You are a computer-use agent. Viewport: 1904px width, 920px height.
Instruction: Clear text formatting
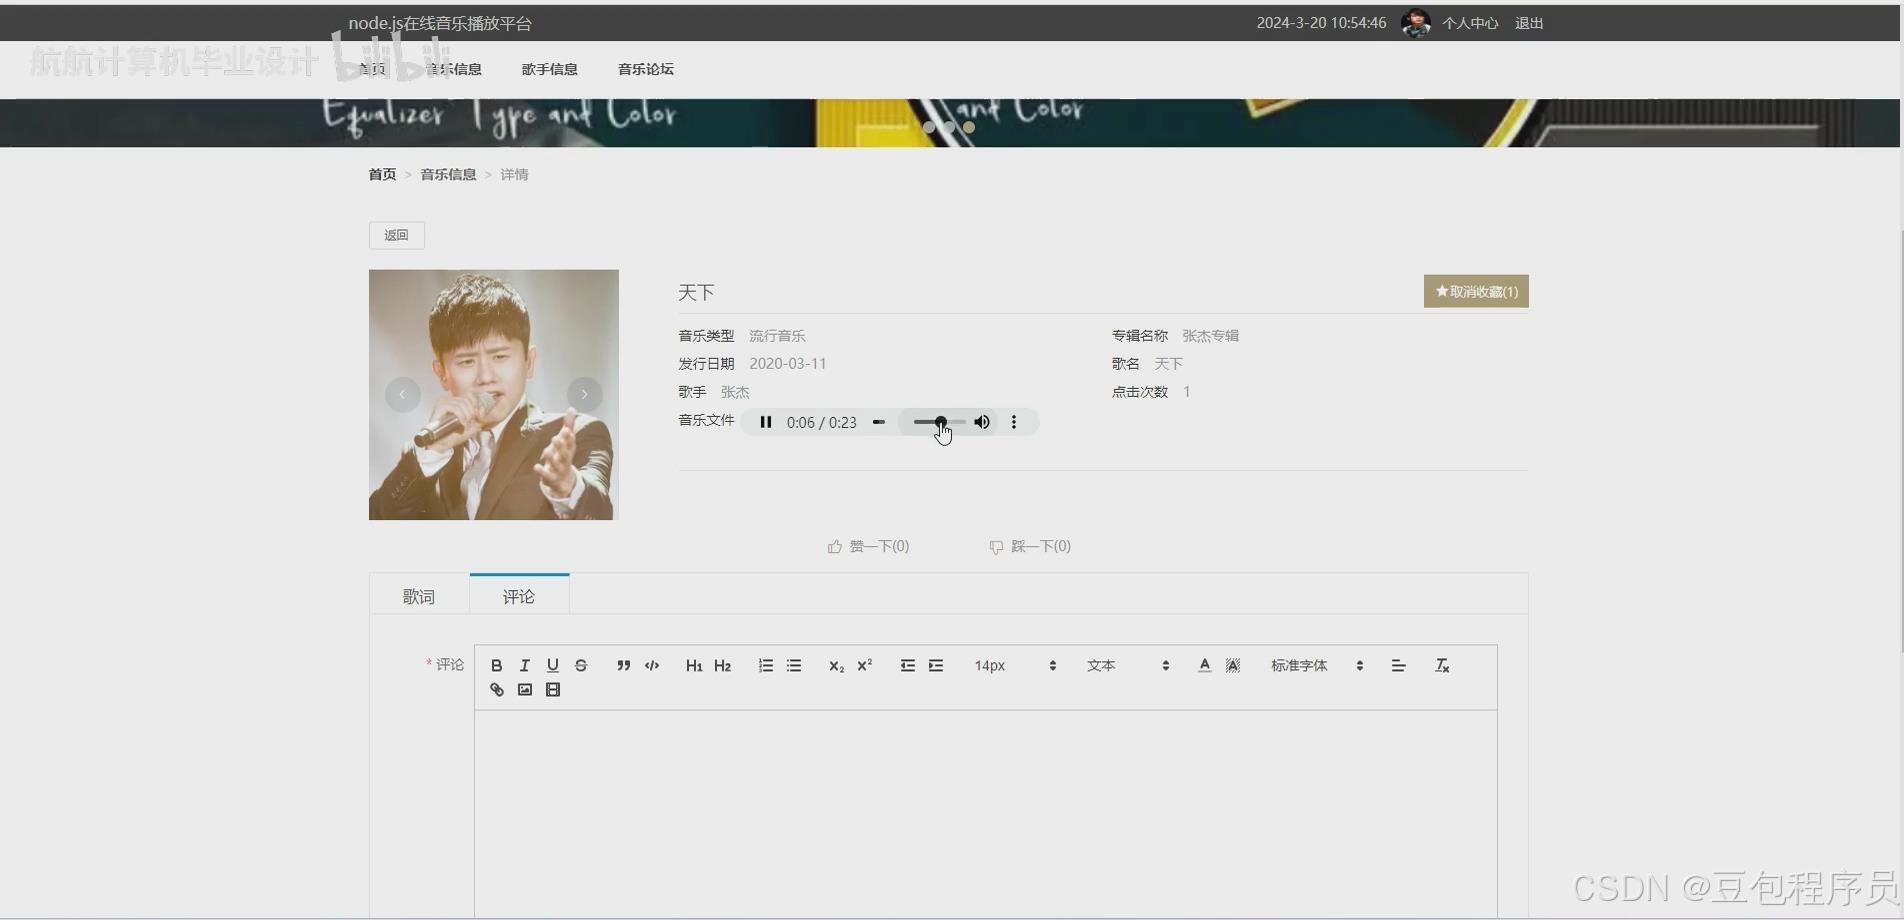(1442, 666)
